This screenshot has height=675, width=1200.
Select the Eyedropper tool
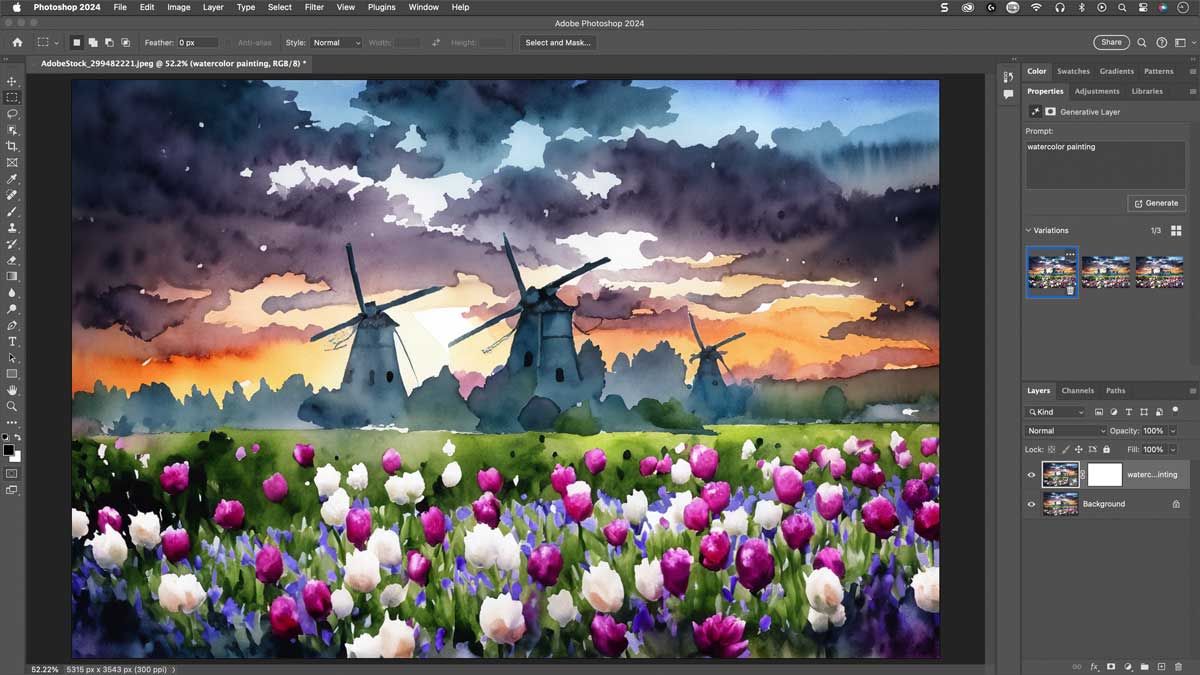pyautogui.click(x=12, y=179)
